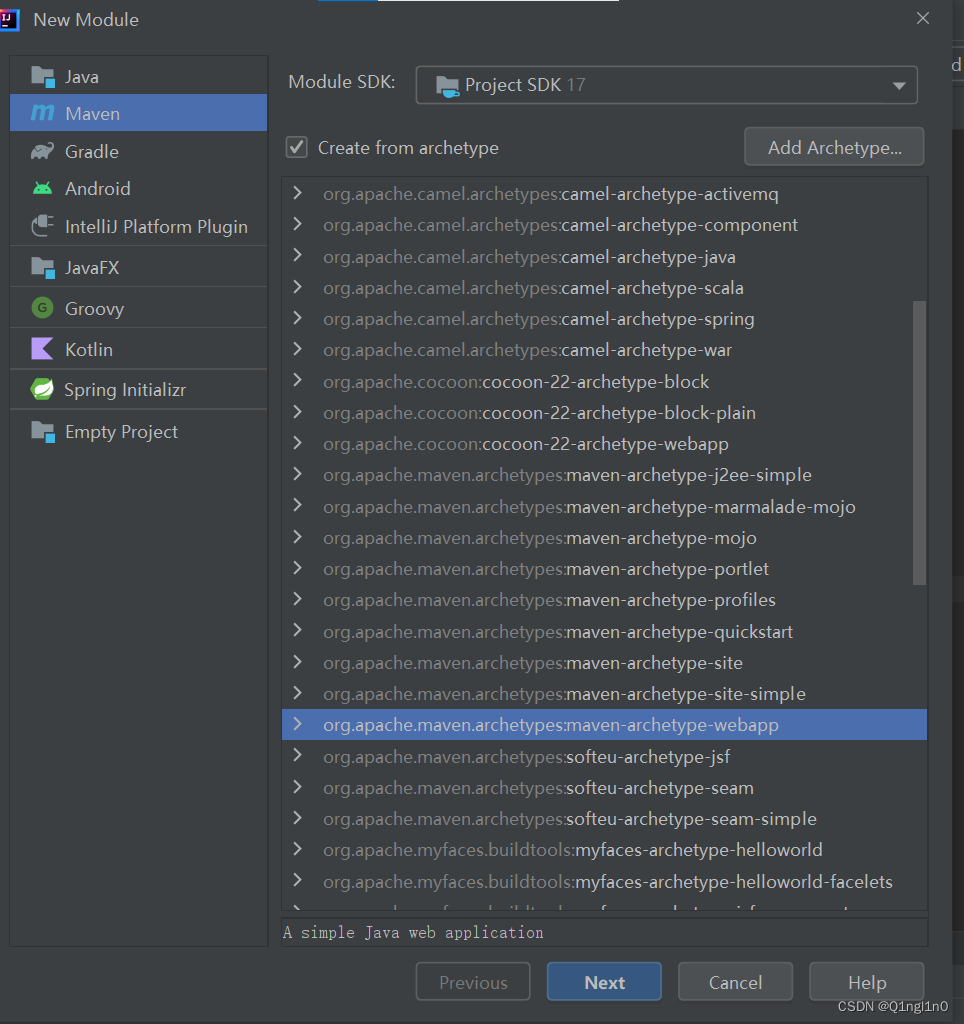
Task: Expand maven-archetype-quickstart entry
Action: [x=298, y=630]
